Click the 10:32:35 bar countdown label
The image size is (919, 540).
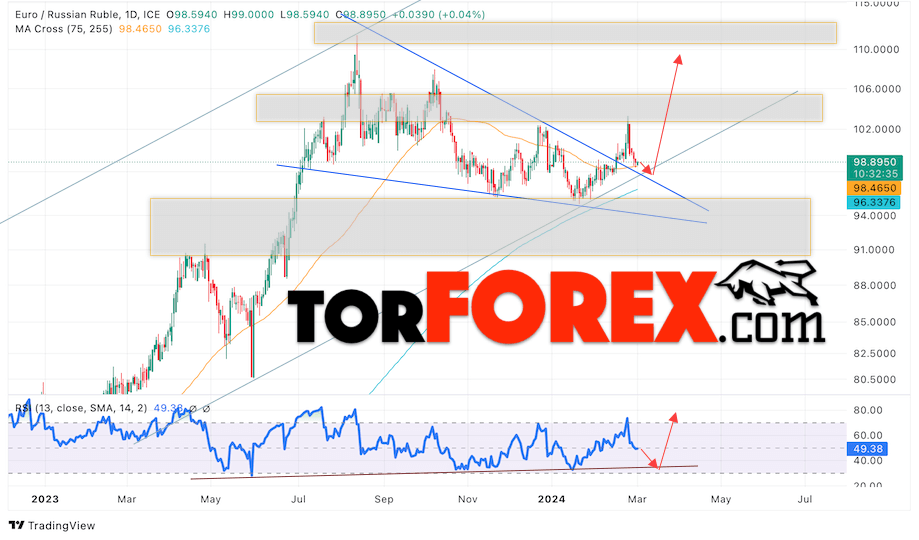[x=874, y=174]
